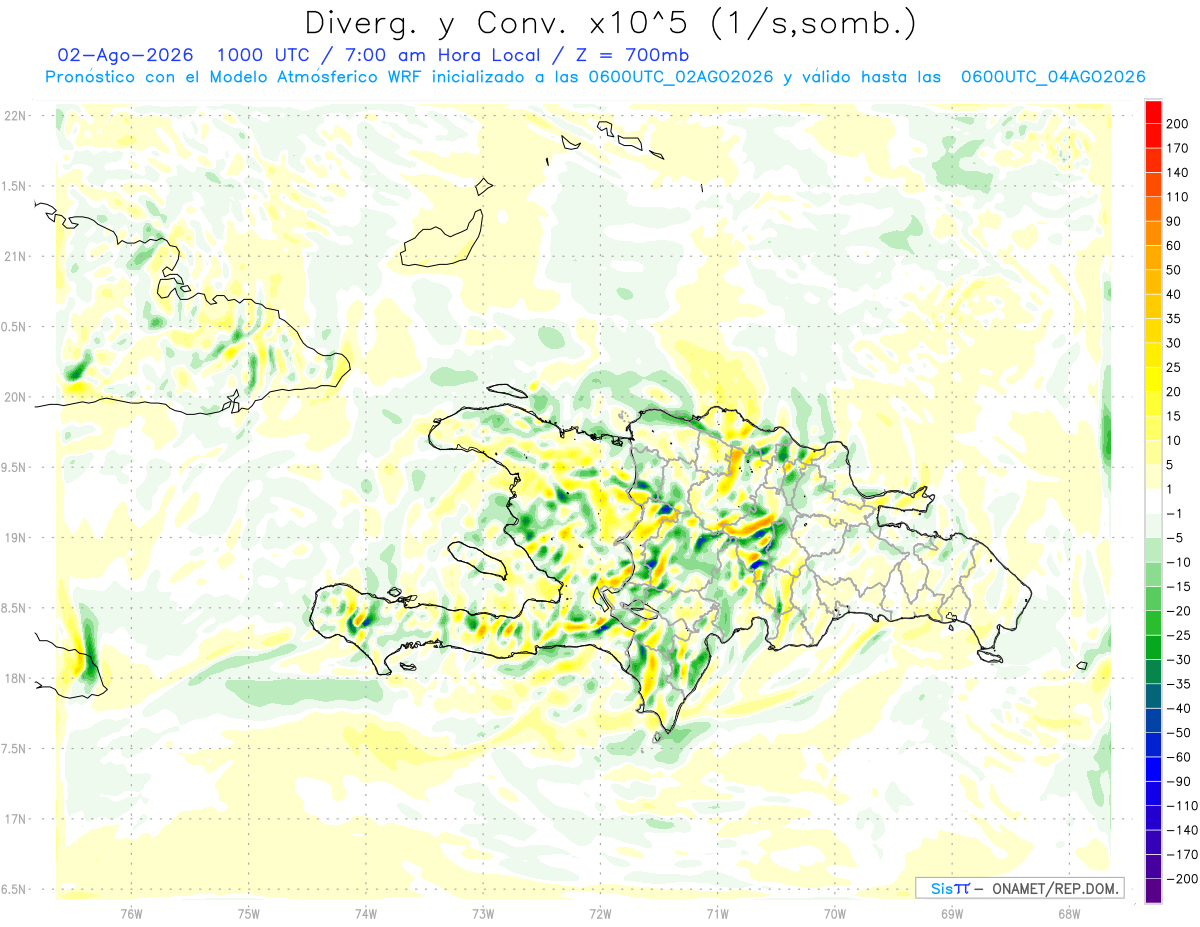This screenshot has height=927, width=1200.
Task: Click the '0600UTC_04AGO2026' valid-until time
Action: 1052,77
